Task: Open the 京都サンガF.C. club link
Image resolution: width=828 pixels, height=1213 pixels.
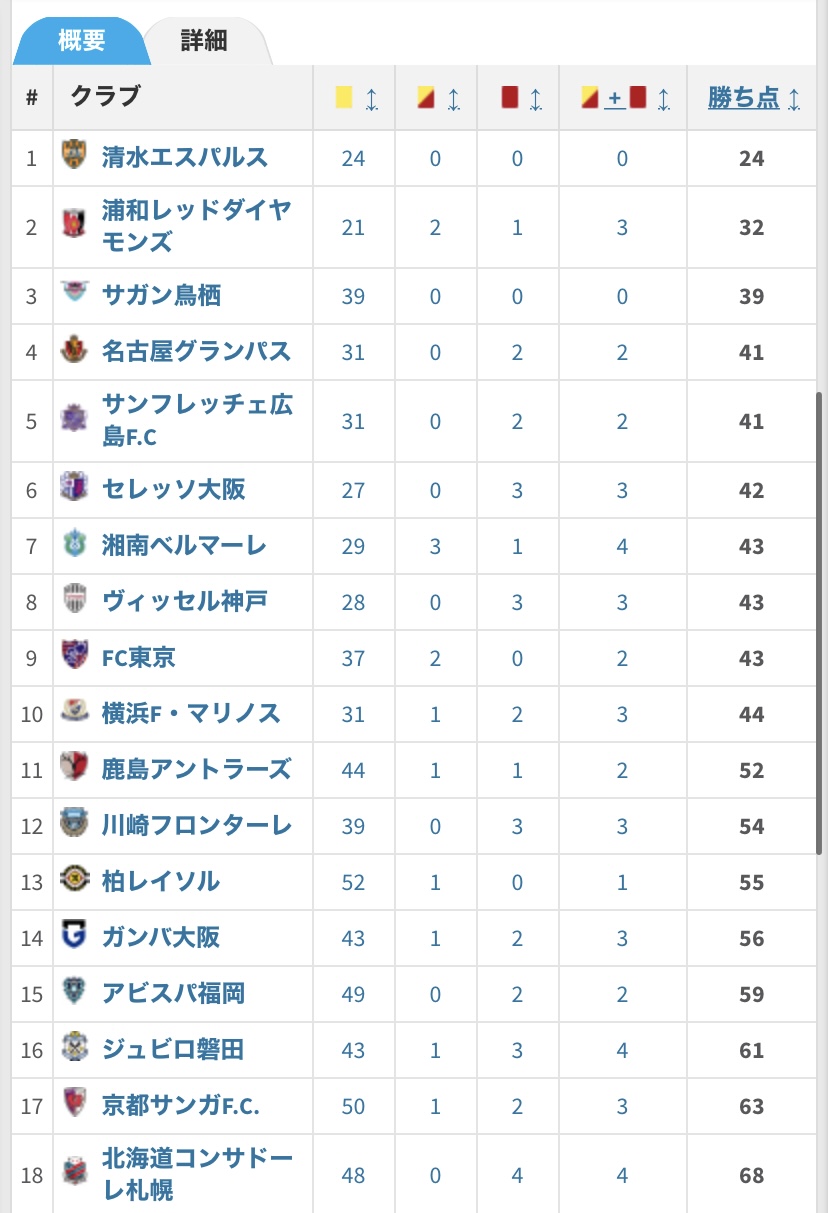Action: (181, 1105)
